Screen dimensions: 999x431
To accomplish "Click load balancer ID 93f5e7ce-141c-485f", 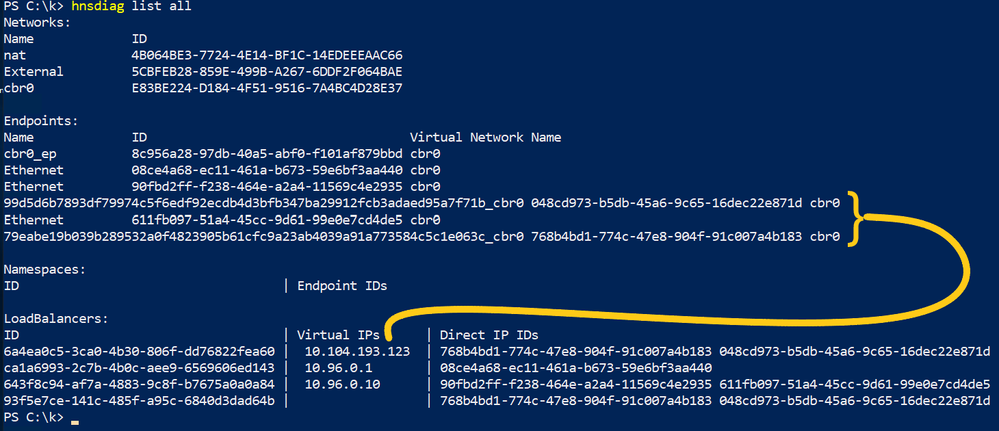I will click(138, 401).
